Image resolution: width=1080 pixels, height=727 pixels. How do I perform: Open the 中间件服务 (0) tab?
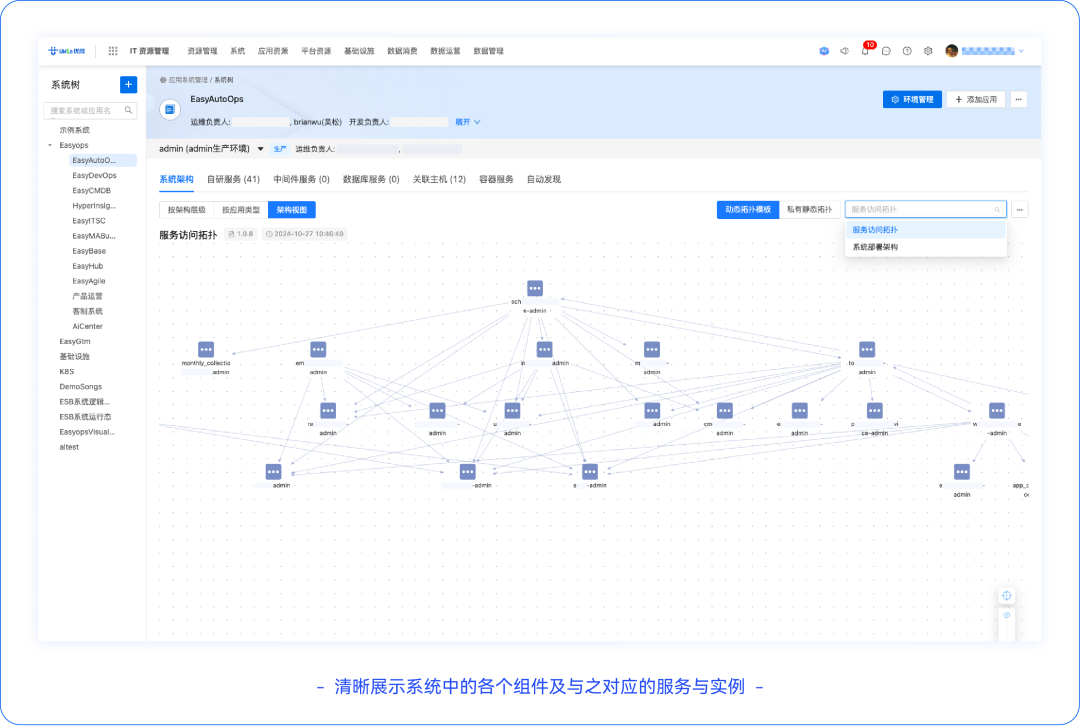click(x=302, y=179)
